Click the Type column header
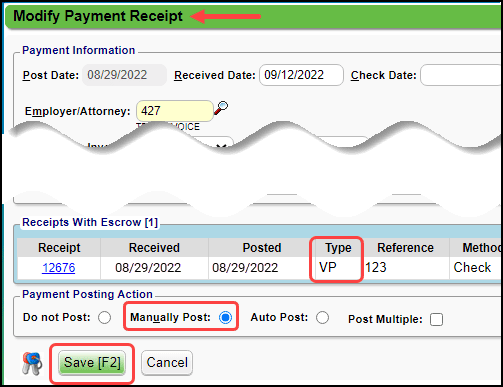503x387 pixels. (338, 248)
